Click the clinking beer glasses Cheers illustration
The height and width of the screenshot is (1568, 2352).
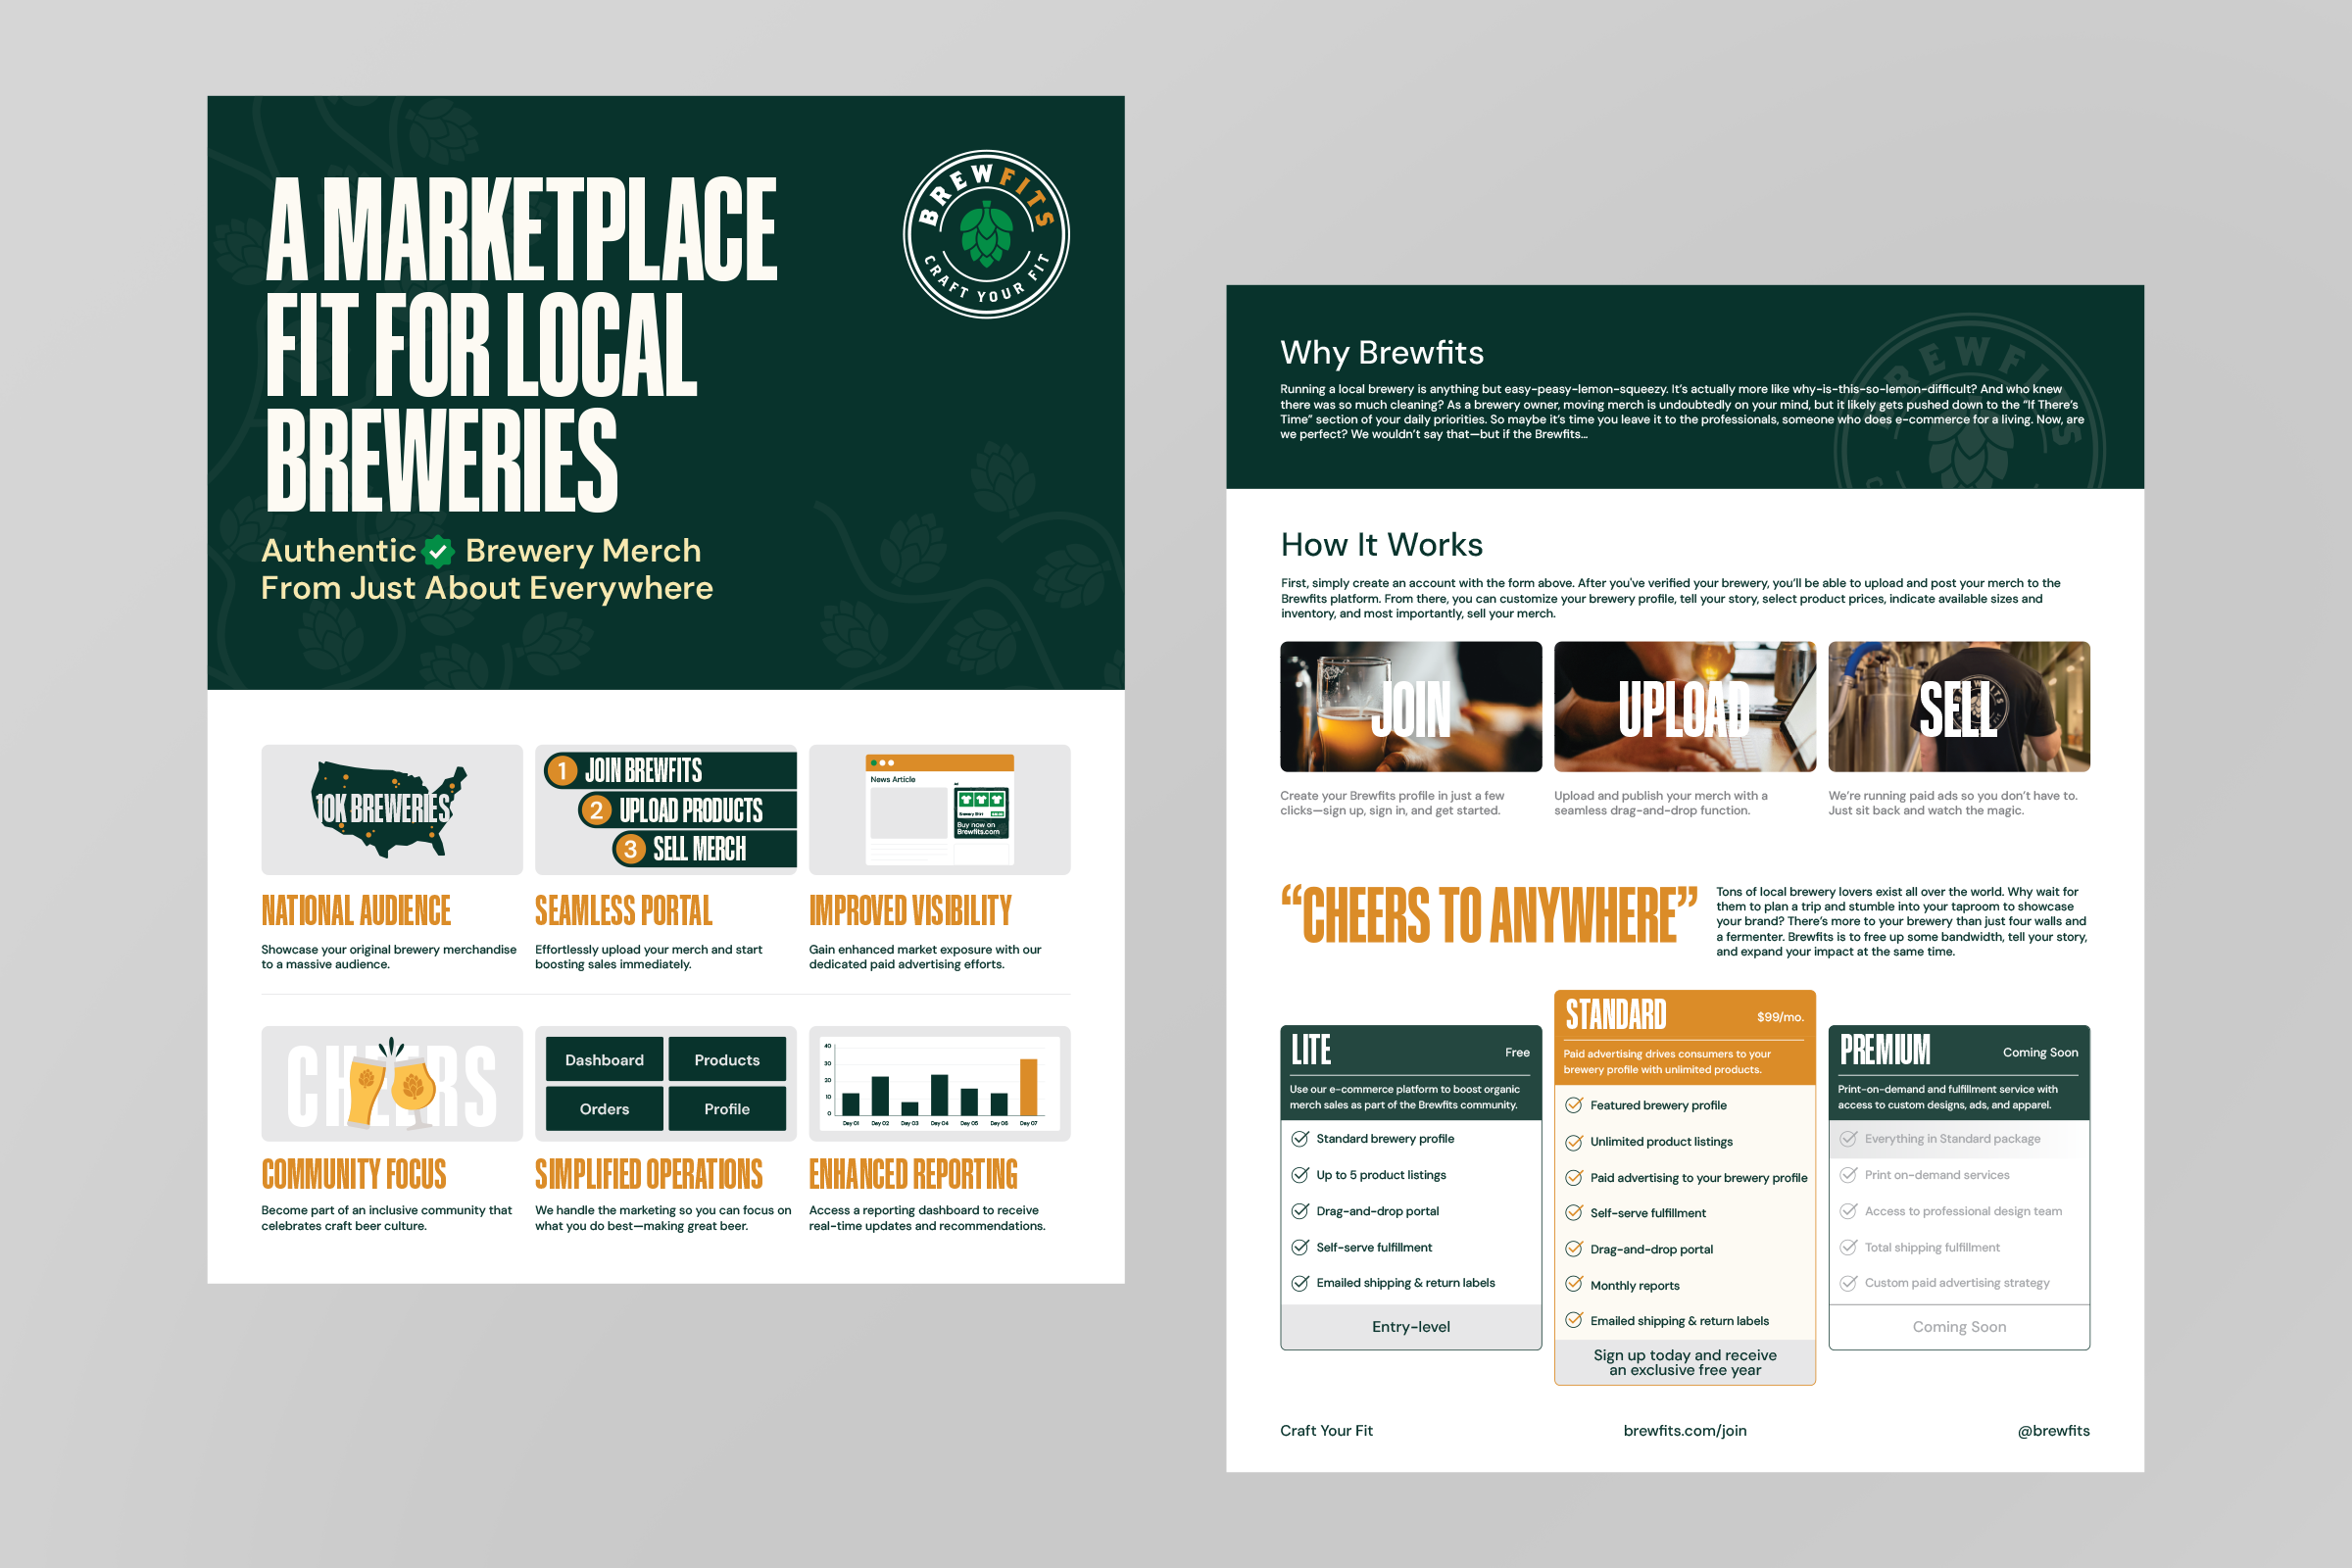pyautogui.click(x=392, y=1083)
